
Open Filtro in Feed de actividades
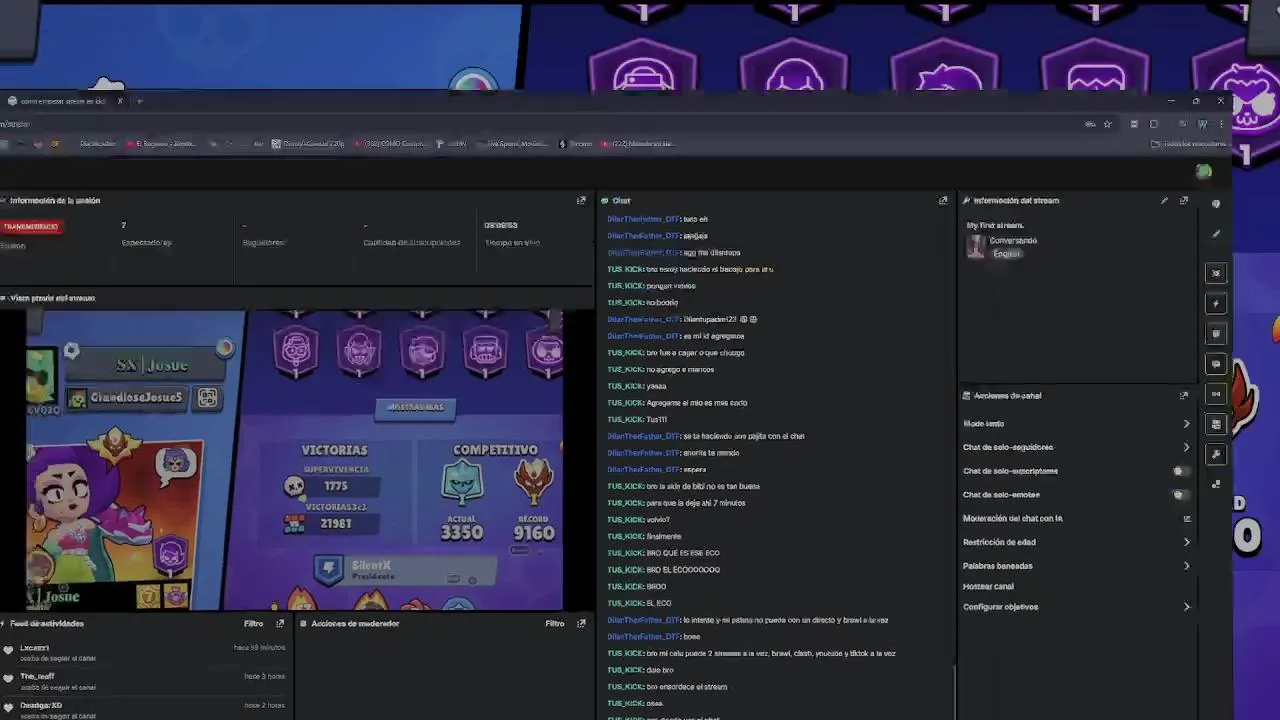(254, 623)
